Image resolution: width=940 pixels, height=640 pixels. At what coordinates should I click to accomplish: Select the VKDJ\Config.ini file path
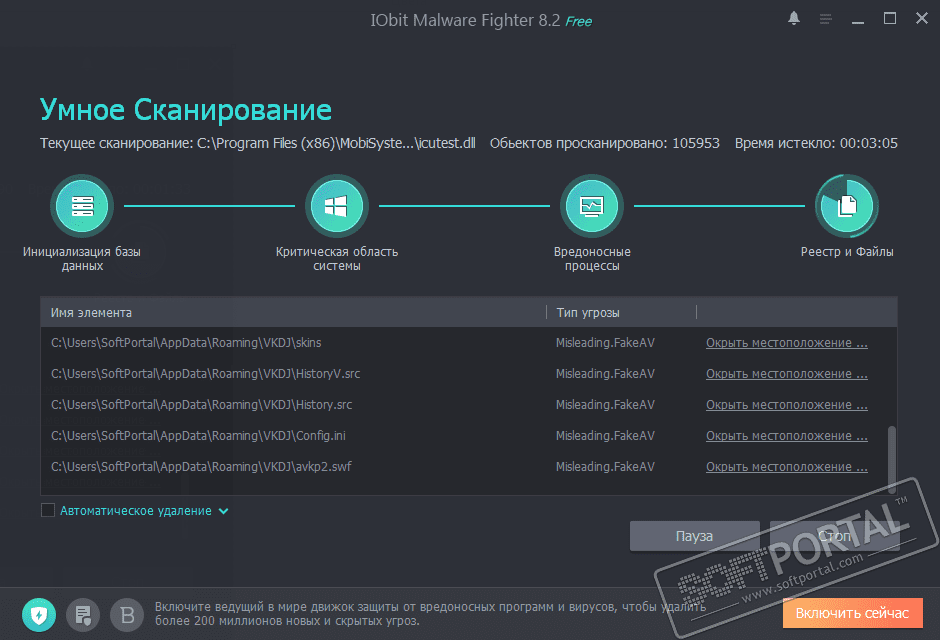pyautogui.click(x=198, y=436)
